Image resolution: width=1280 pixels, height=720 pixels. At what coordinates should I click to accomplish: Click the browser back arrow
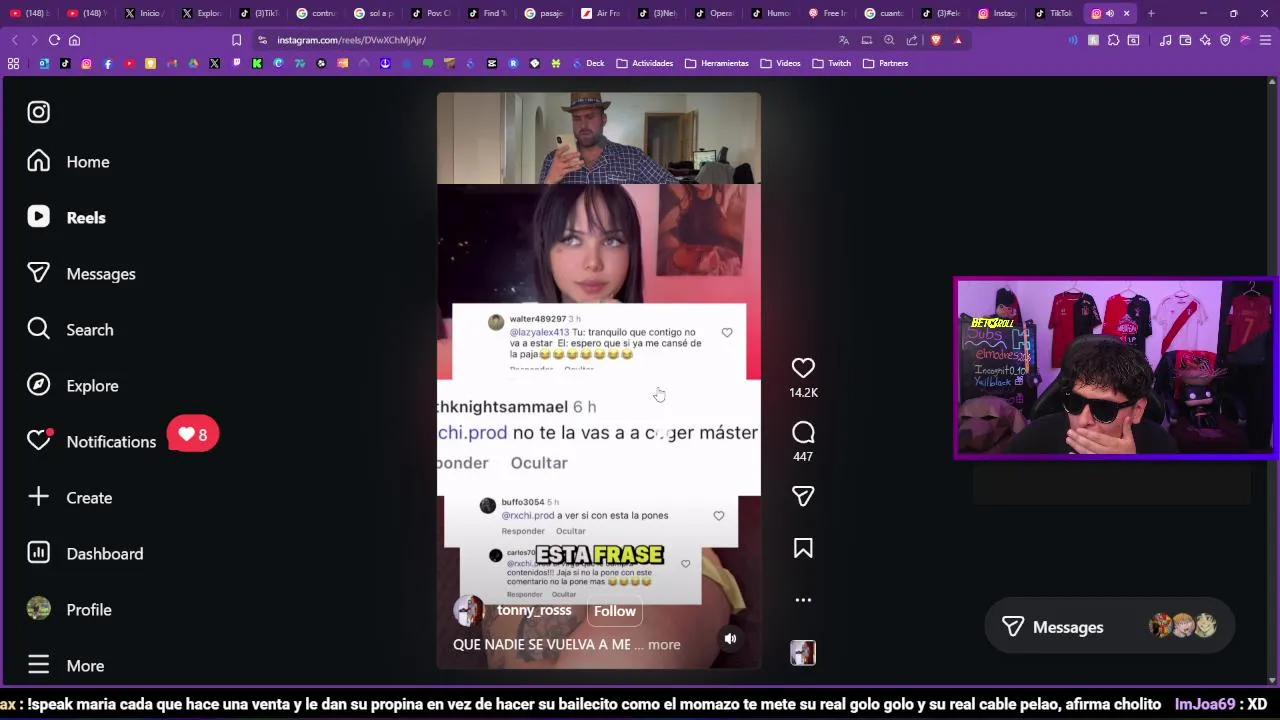14,40
